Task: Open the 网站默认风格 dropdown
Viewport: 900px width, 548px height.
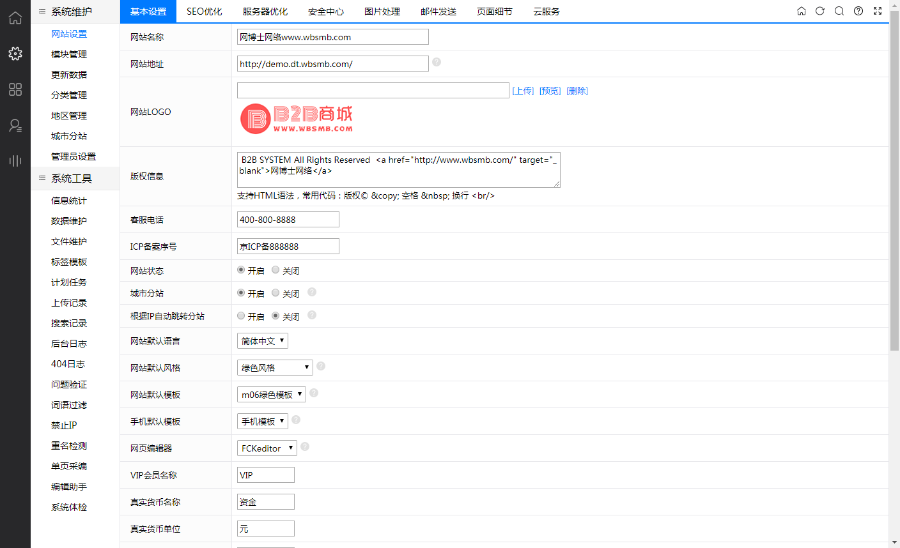Action: pos(275,368)
